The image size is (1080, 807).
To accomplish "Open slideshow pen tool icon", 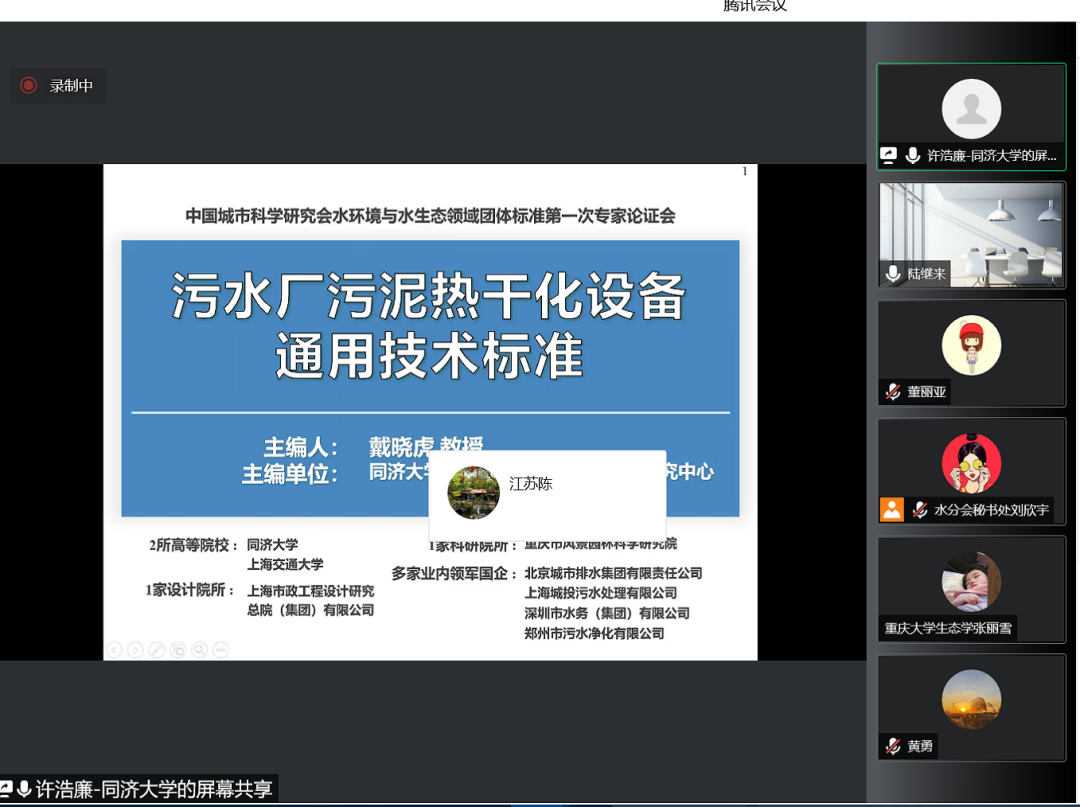I will tap(157, 649).
